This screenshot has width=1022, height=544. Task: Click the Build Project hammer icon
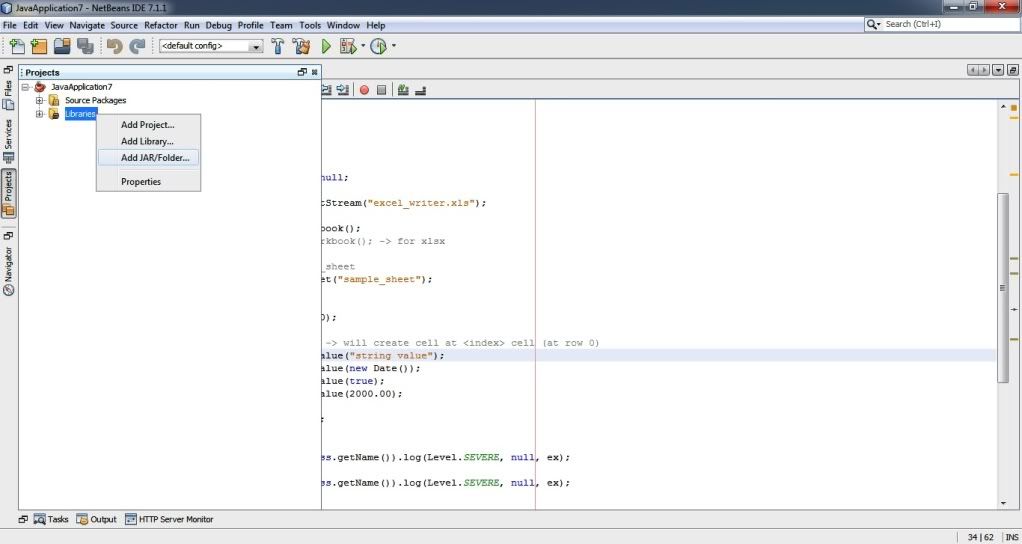[278, 46]
